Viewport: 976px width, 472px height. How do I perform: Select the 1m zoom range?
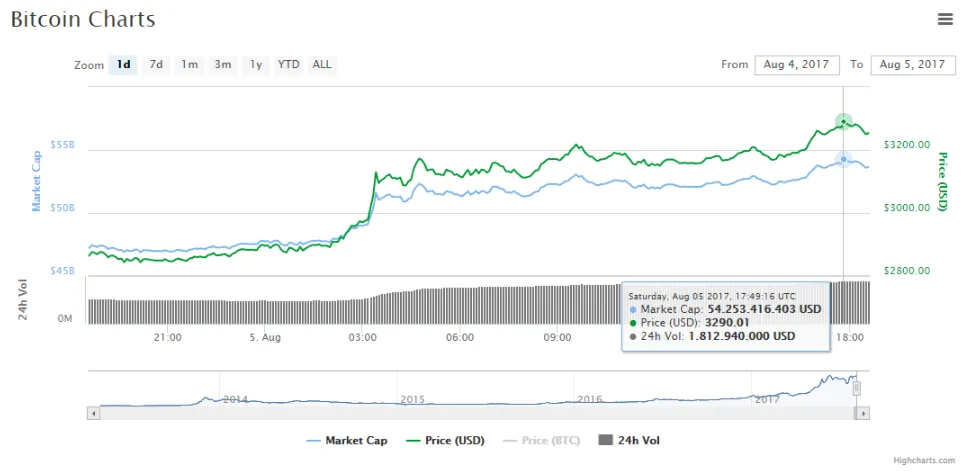(x=189, y=64)
